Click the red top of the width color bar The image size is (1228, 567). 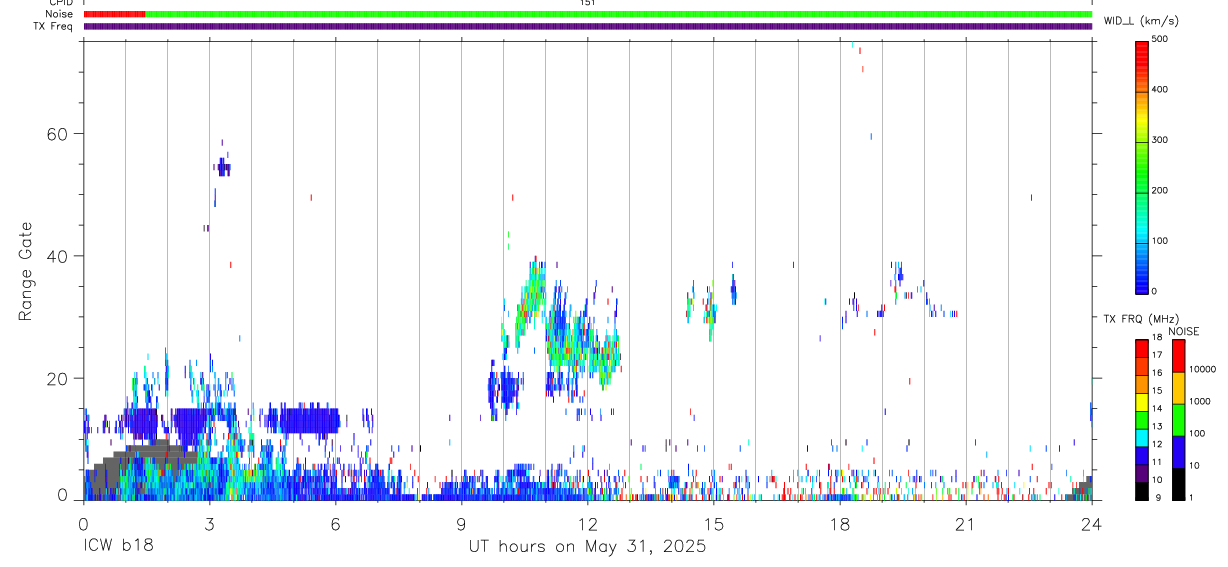(1141, 55)
